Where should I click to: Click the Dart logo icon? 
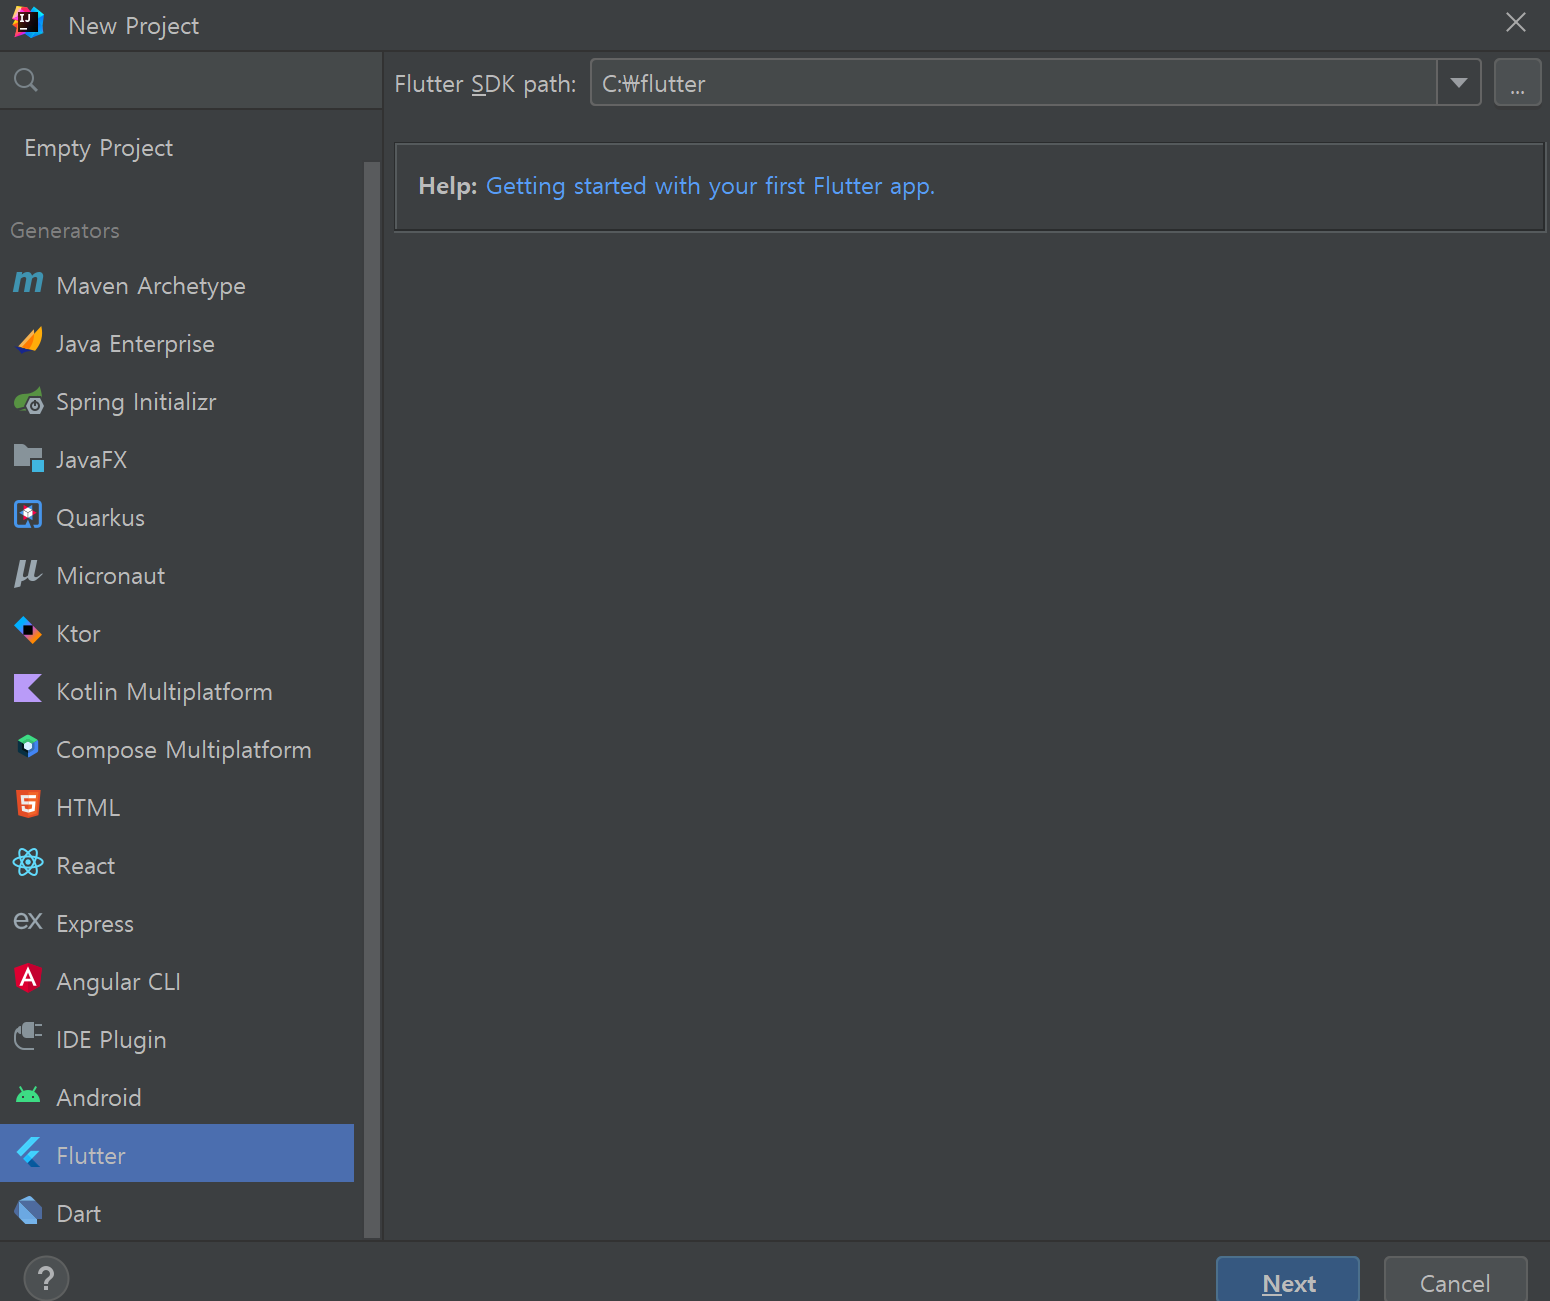point(28,1211)
